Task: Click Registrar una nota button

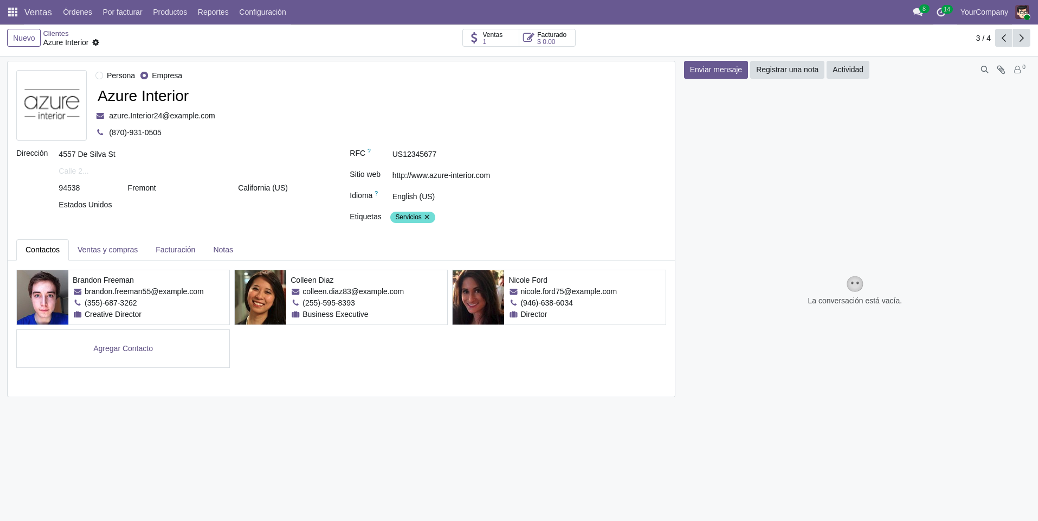Action: point(787,70)
